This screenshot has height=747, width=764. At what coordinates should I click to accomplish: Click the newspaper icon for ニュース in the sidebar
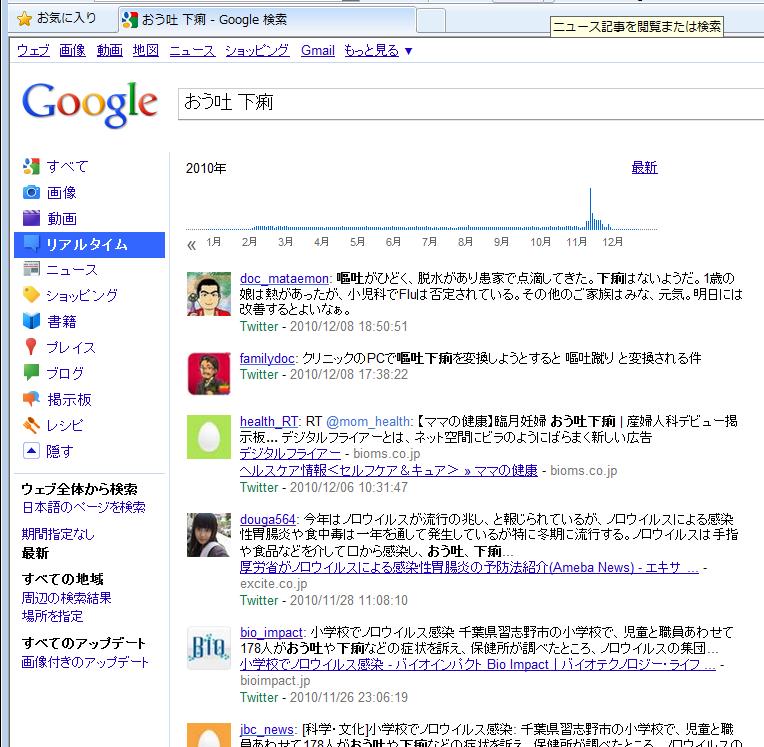(31, 269)
